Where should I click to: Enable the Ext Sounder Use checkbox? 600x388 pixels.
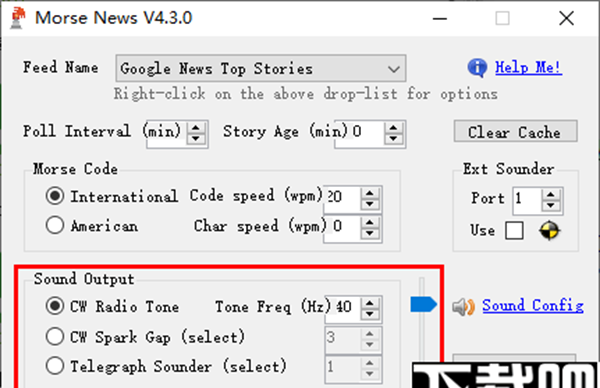click(x=514, y=231)
